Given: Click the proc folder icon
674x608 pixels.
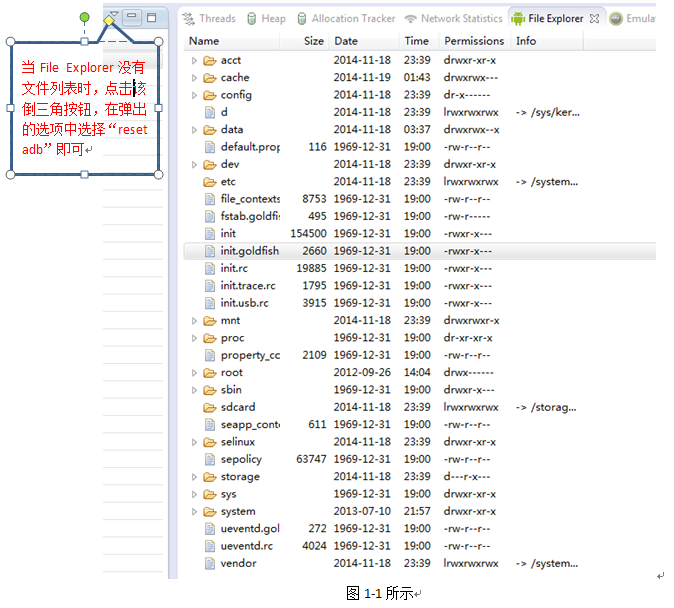Looking at the screenshot, I should point(209,338).
